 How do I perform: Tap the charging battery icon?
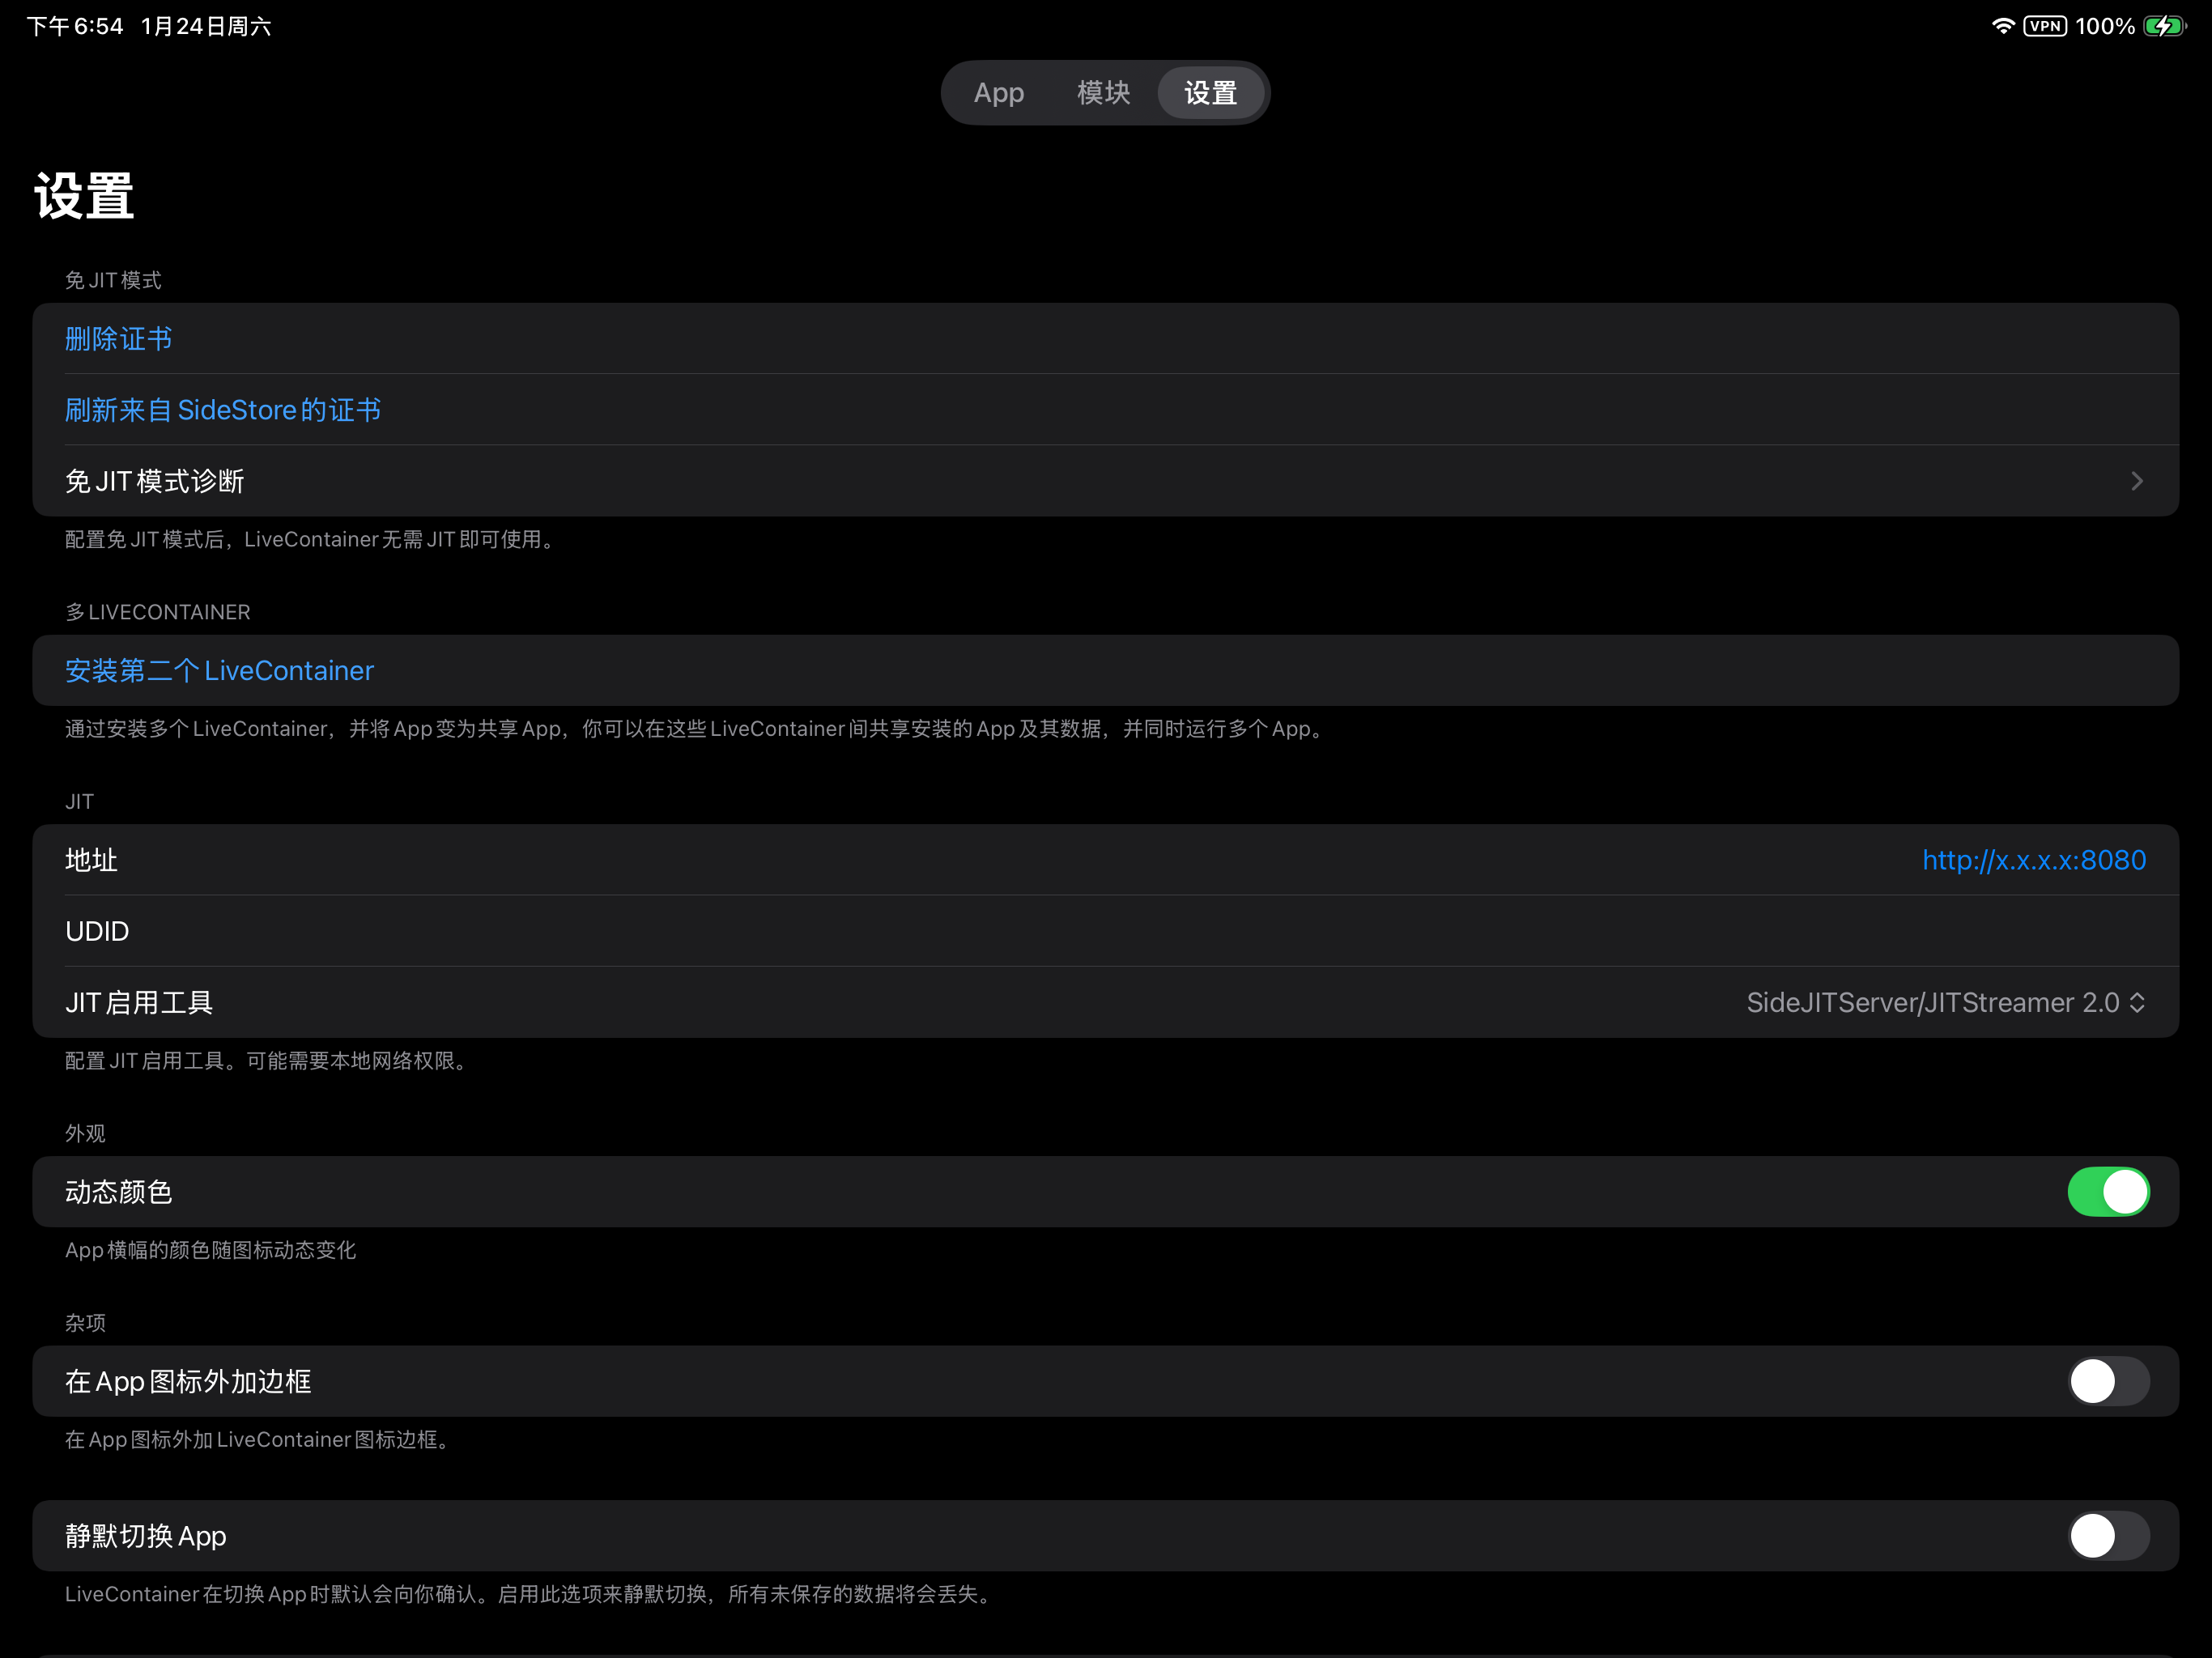coord(2164,26)
